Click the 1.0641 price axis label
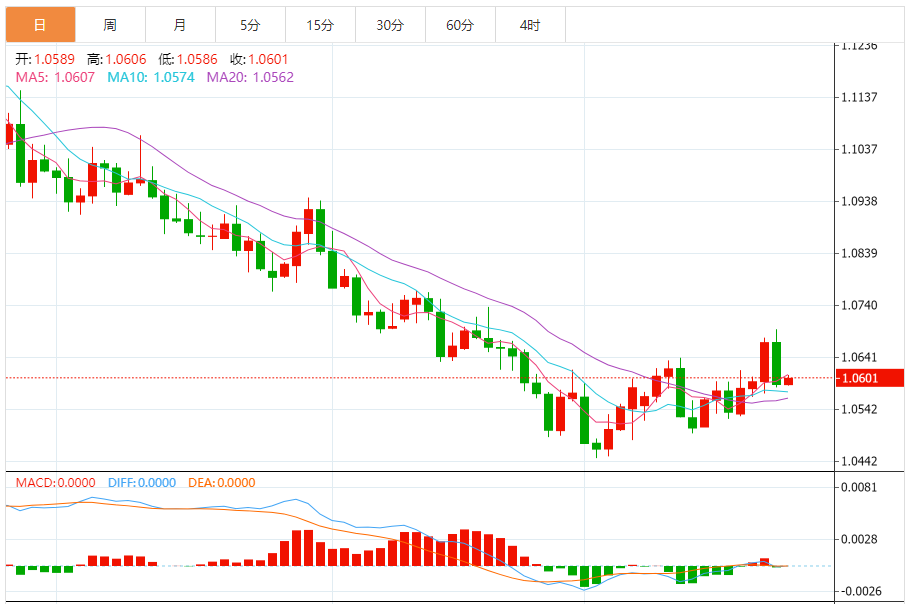 pos(860,357)
